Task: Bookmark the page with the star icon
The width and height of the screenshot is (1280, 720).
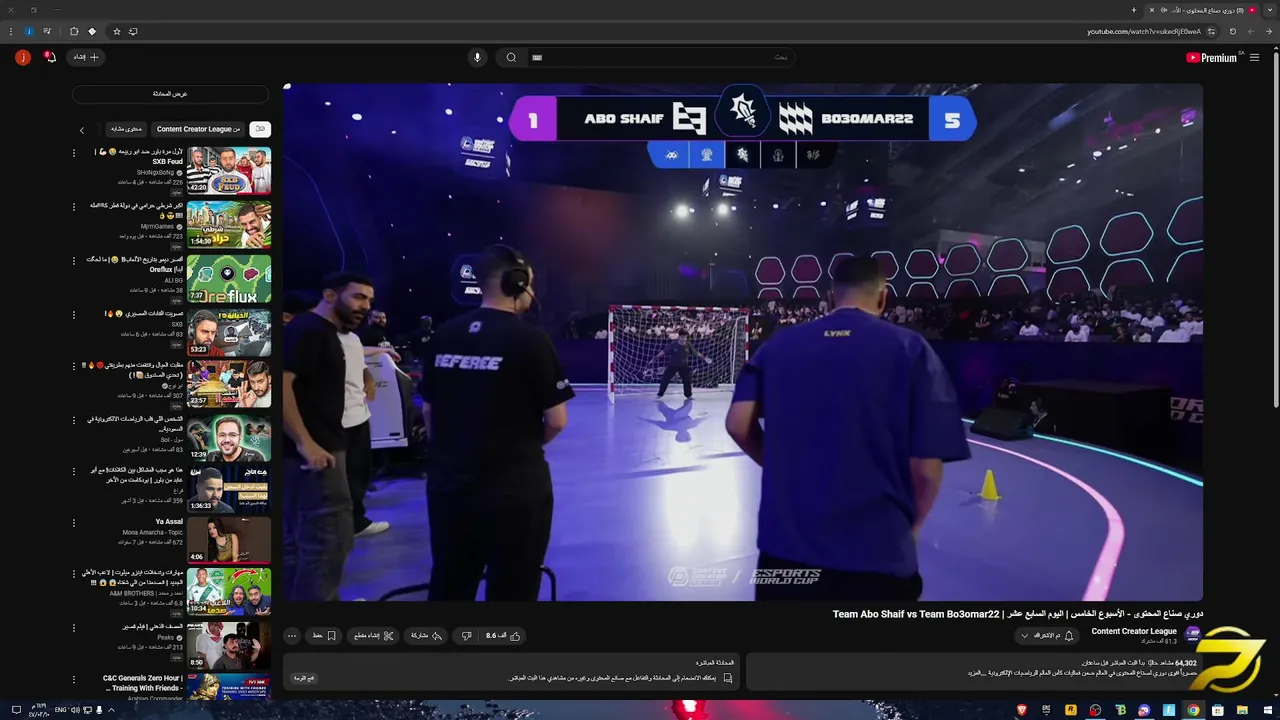Action: click(116, 31)
